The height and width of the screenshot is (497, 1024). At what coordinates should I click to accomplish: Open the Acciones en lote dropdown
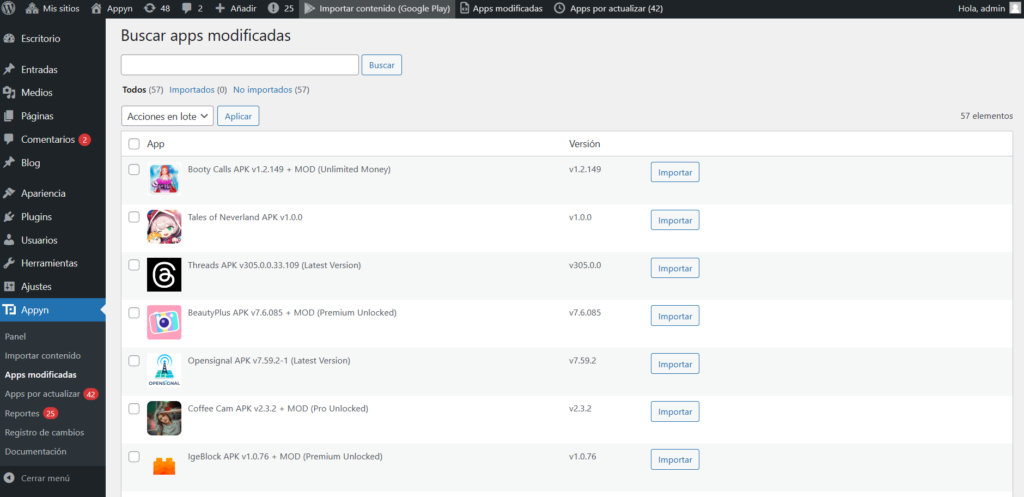point(167,116)
